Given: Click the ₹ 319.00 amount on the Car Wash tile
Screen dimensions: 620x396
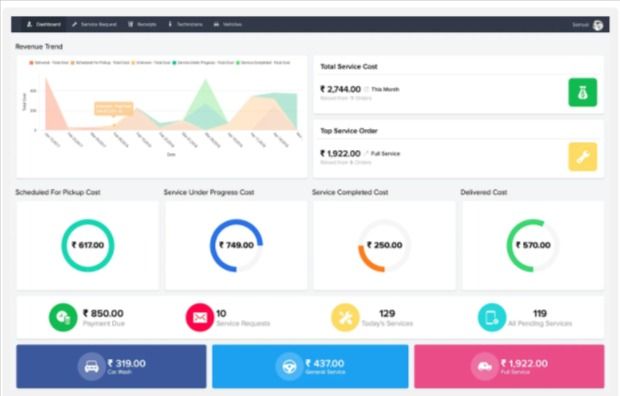Looking at the screenshot, I should coord(127,363).
